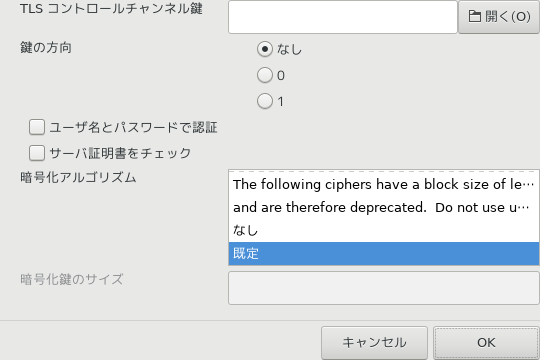Choose the highlighted 既定 cipher option

point(384,254)
